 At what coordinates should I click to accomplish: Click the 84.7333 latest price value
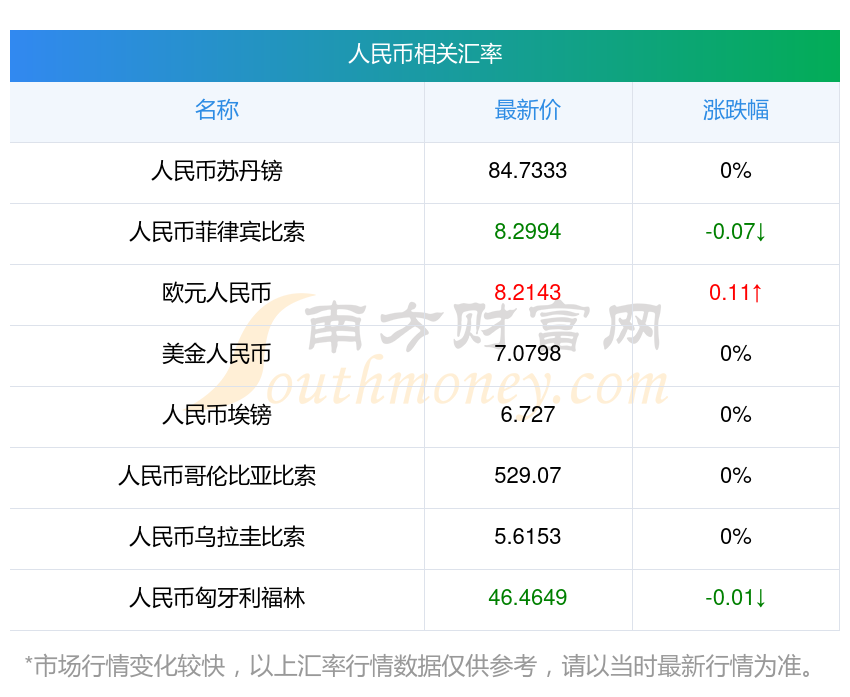coord(528,171)
